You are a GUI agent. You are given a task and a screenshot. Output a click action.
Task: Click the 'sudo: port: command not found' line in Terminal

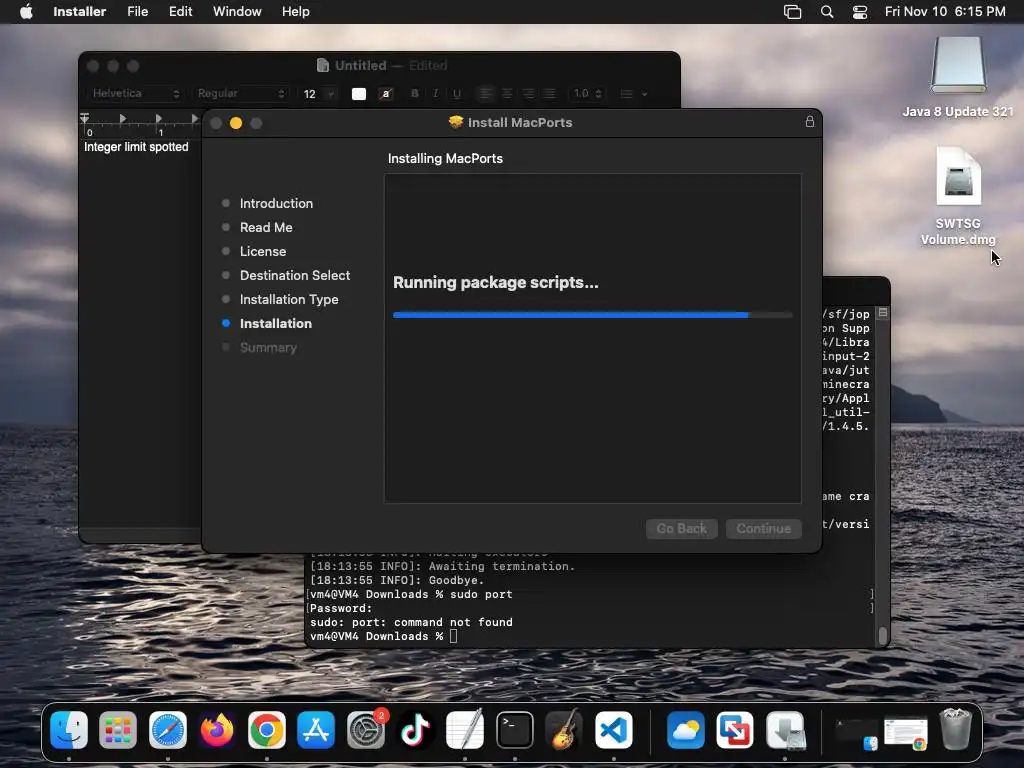[x=411, y=622]
